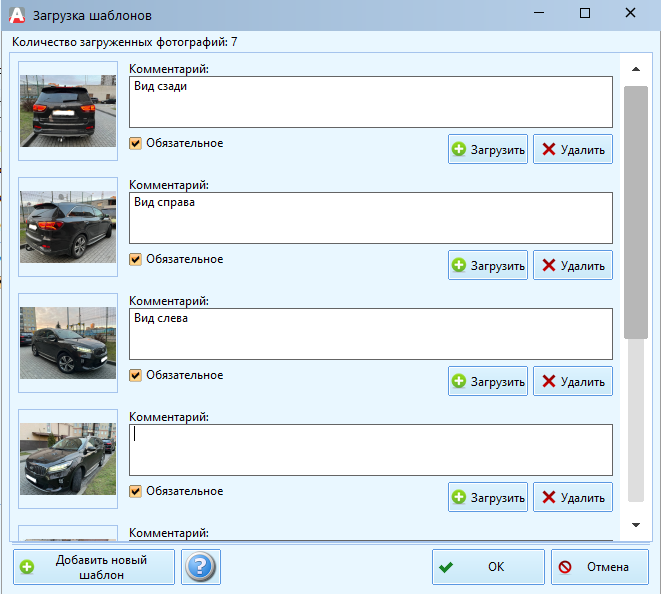Click the Вид слева comment field
Viewport: 661px width, 594px height.
point(371,334)
